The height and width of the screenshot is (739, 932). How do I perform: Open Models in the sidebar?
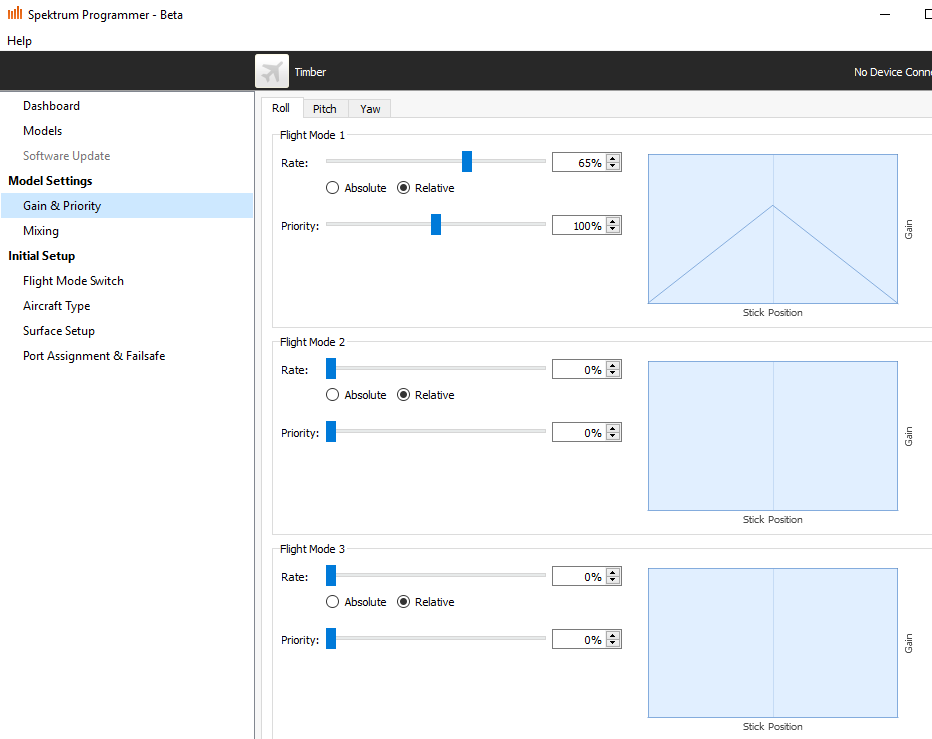pyautogui.click(x=42, y=131)
